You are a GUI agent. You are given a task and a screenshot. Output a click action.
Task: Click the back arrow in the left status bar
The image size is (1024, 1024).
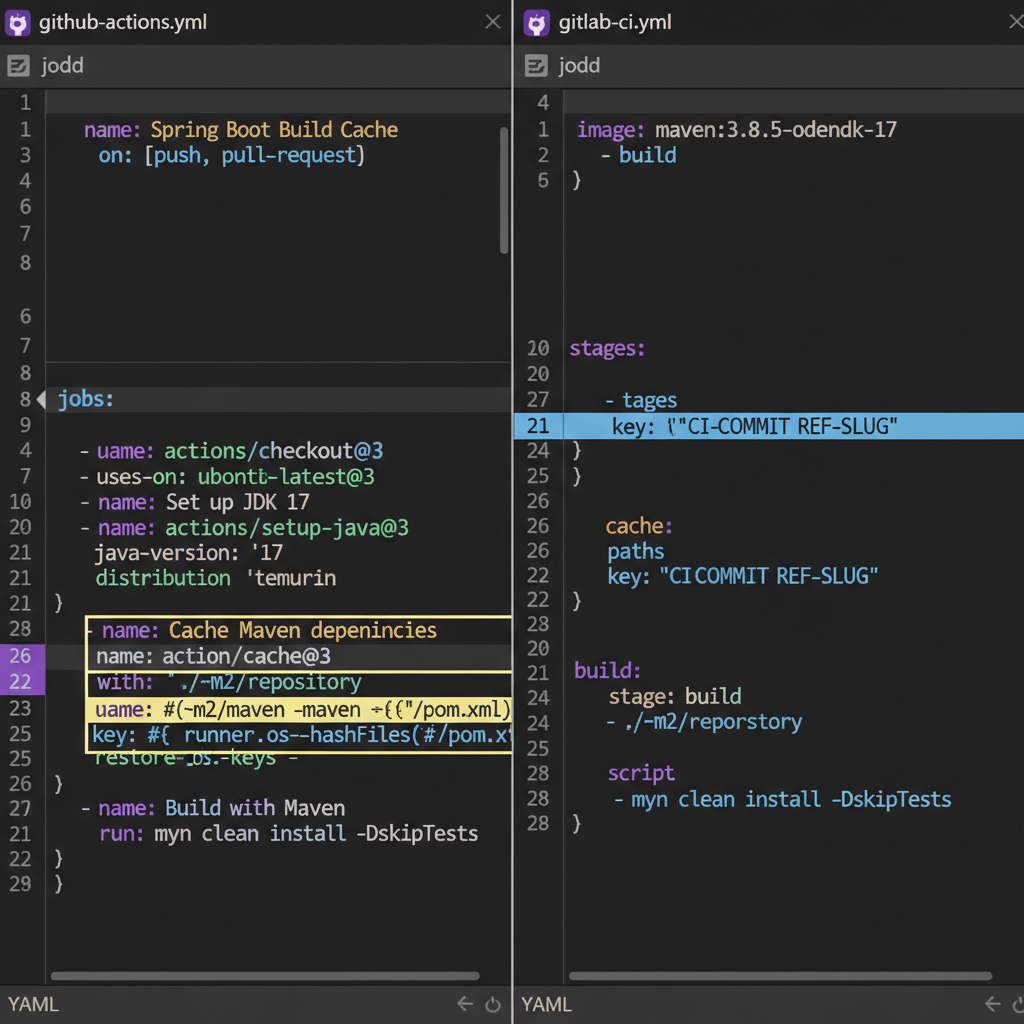pyautogui.click(x=466, y=1003)
